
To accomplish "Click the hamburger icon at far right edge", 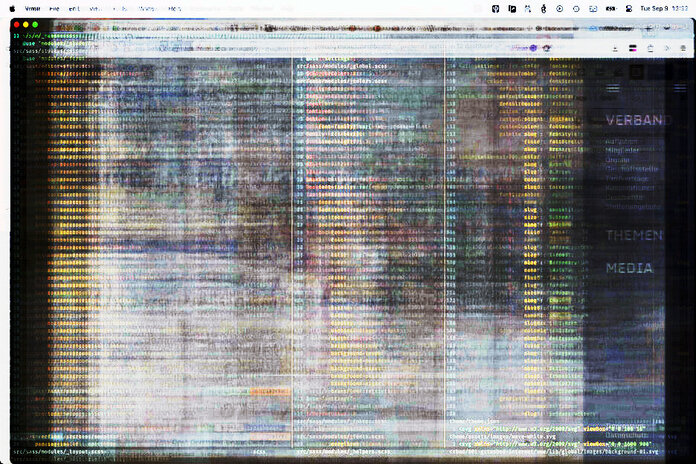I will click(x=681, y=88).
